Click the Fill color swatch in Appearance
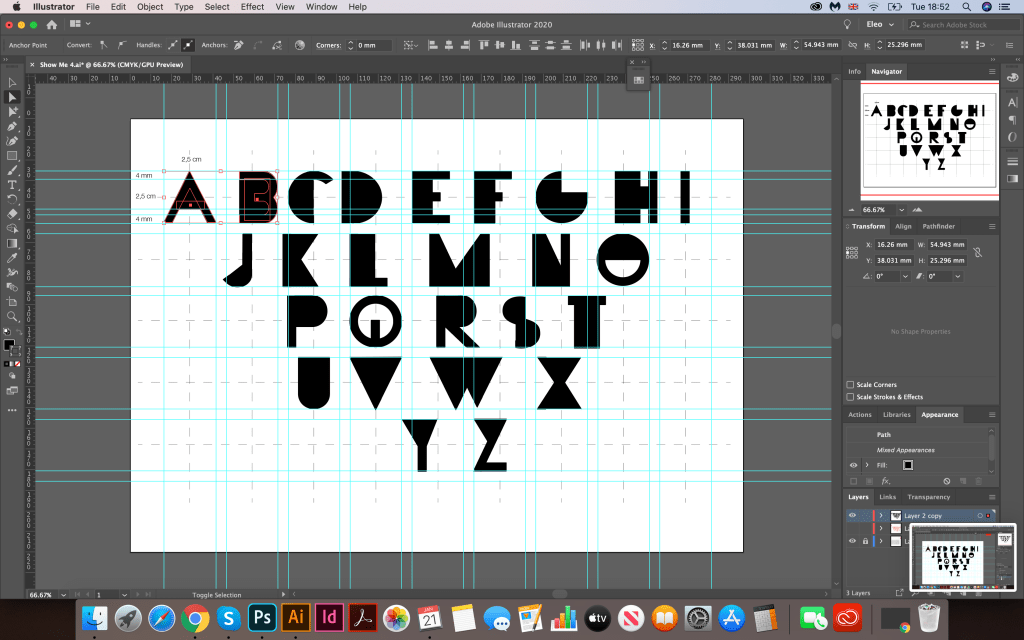 (x=908, y=465)
